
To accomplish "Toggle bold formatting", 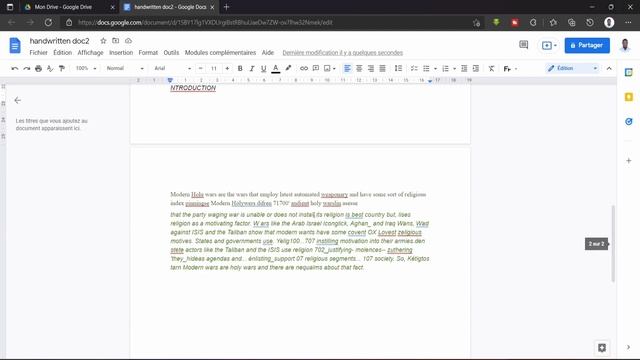I will coord(240,69).
